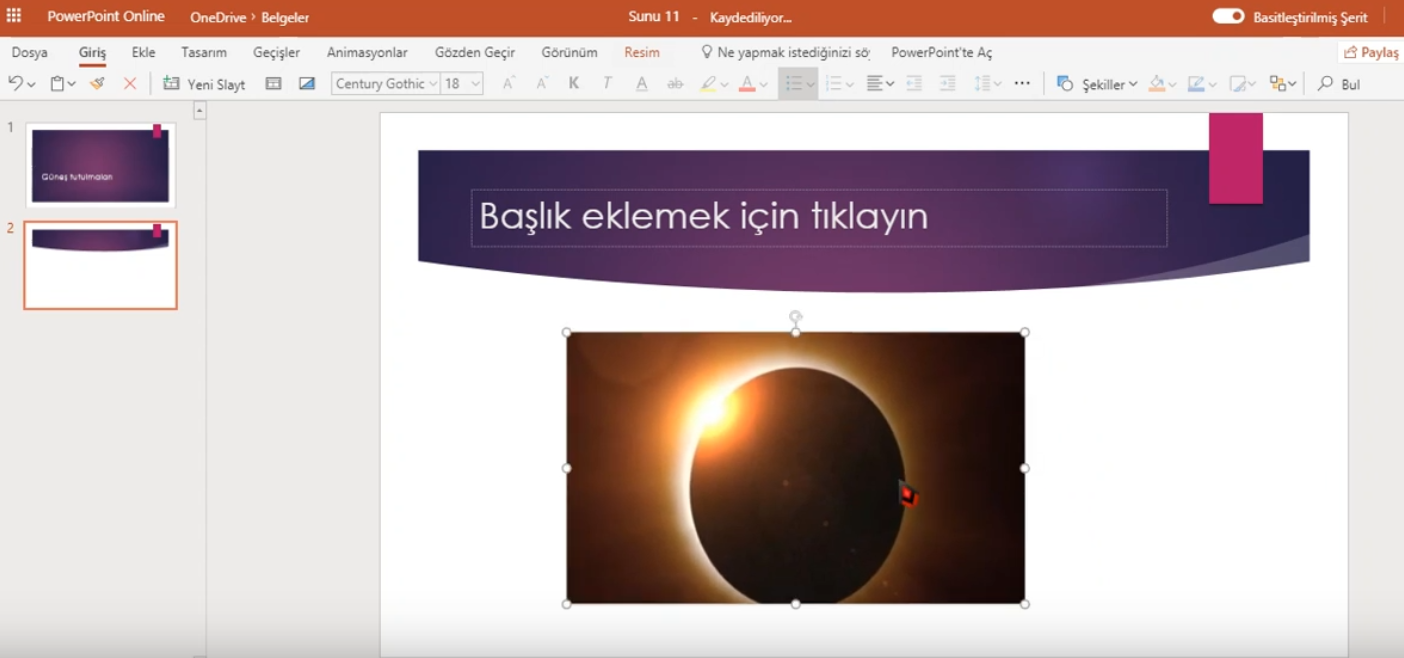The width and height of the screenshot is (1404, 658).
Task: Click the Format Painter brush icon
Action: (x=97, y=84)
